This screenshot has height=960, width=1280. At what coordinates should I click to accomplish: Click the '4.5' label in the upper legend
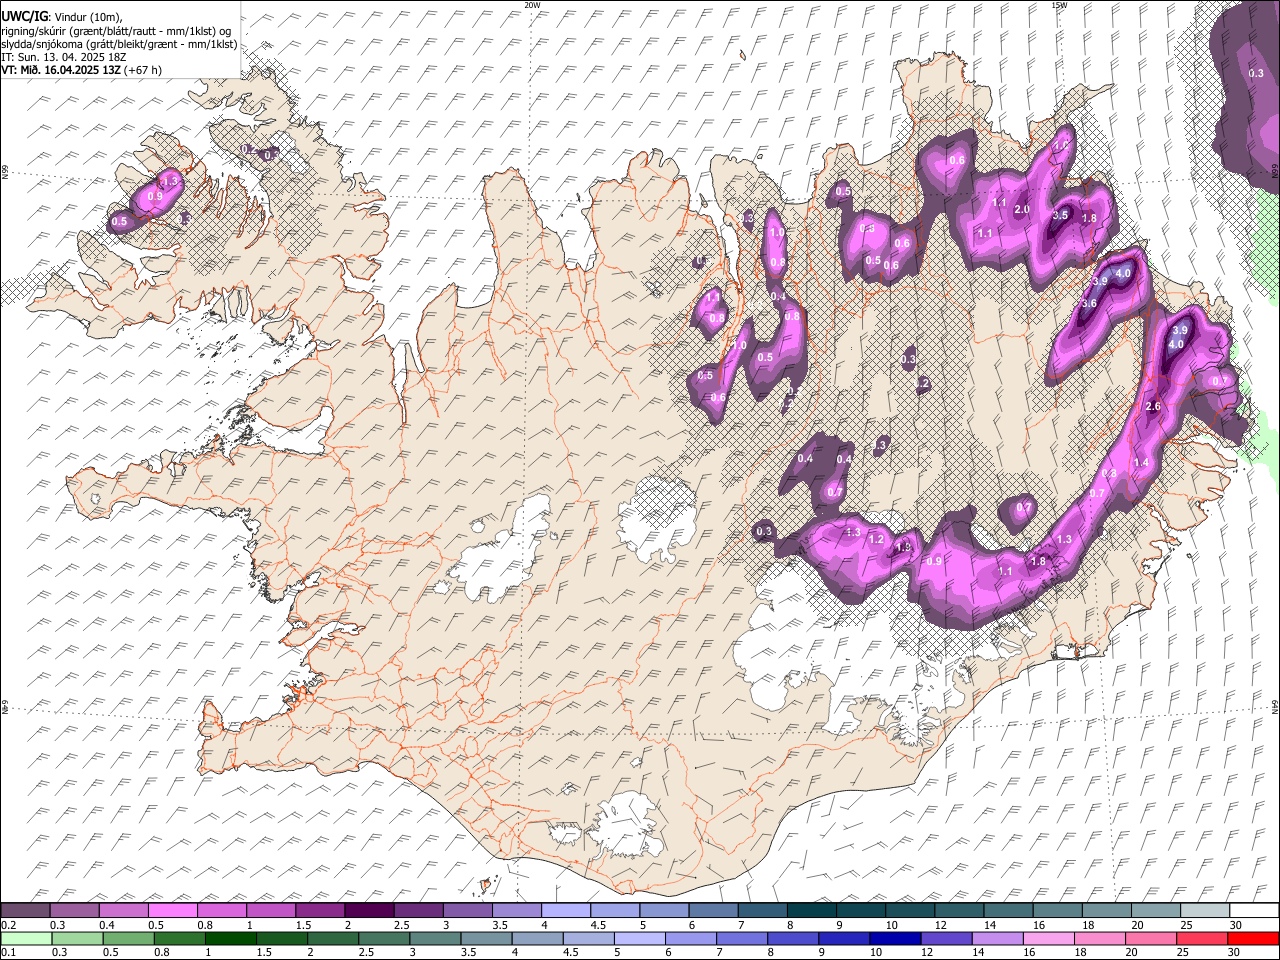point(598,925)
